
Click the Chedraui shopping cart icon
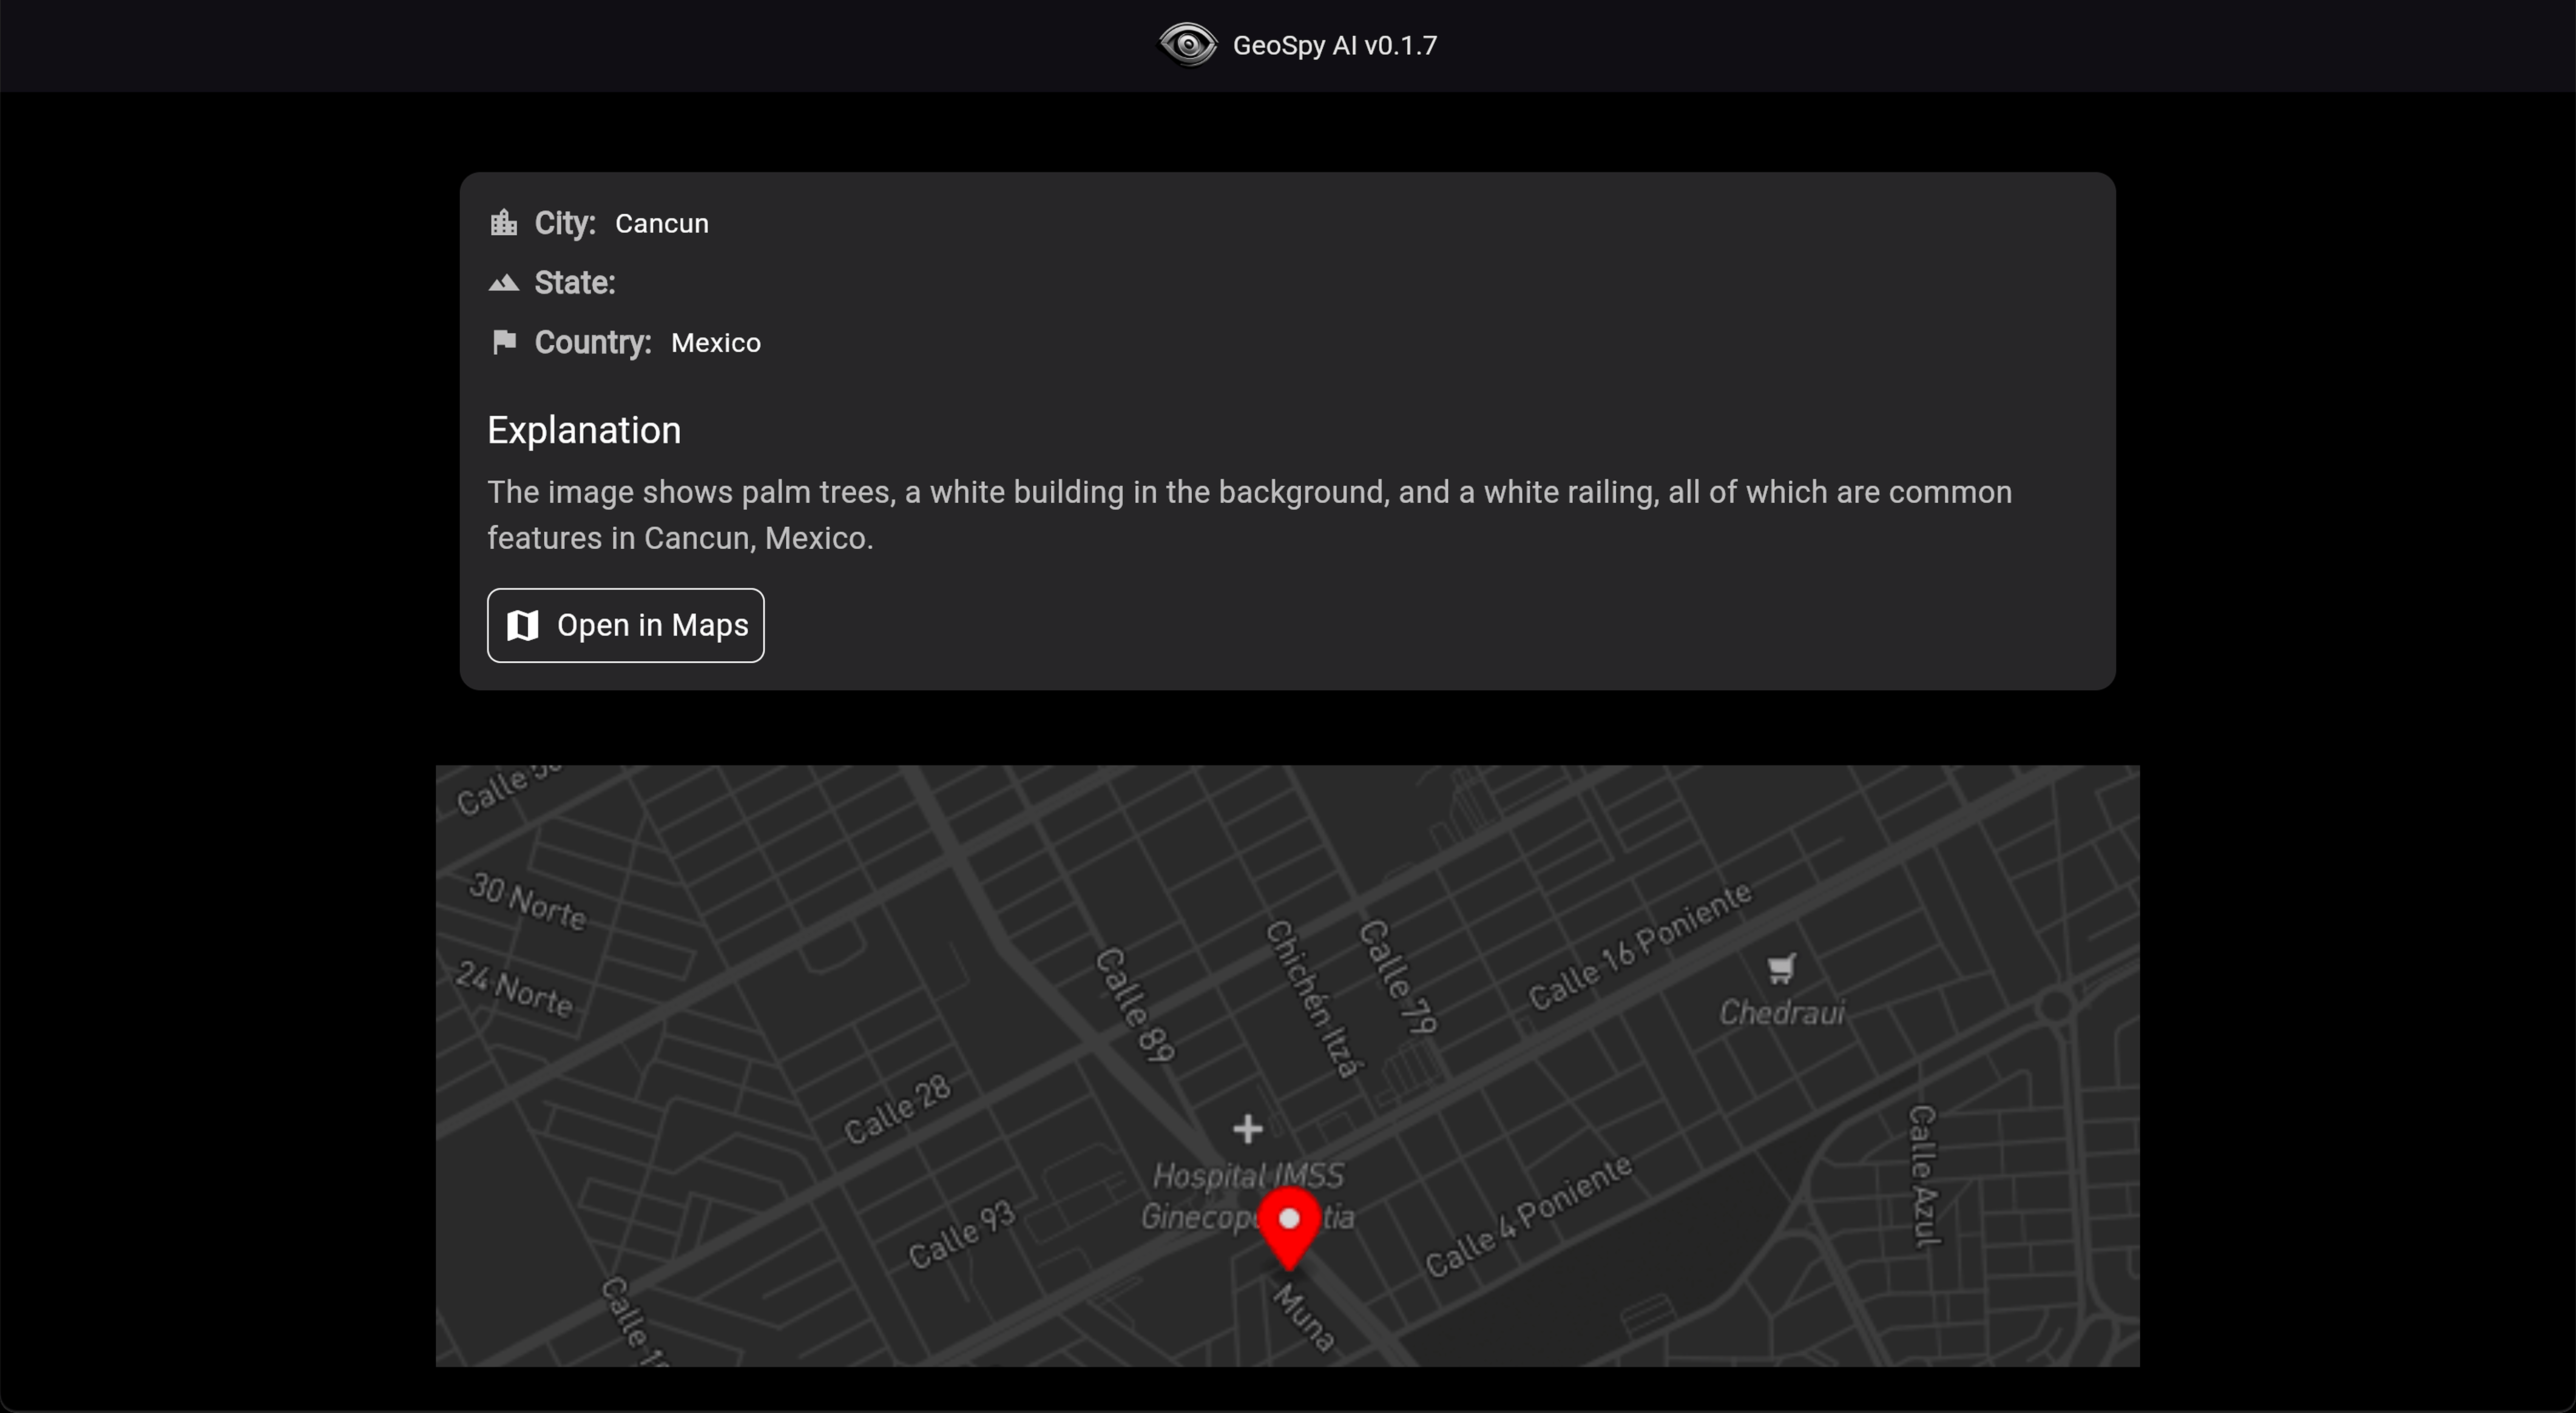tap(1781, 968)
